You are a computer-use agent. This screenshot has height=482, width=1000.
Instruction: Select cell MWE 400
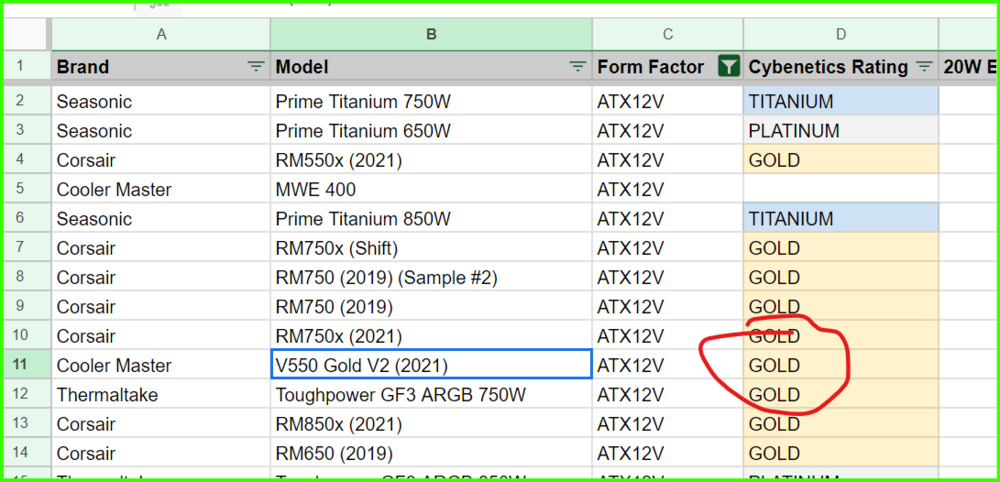pyautogui.click(x=431, y=189)
